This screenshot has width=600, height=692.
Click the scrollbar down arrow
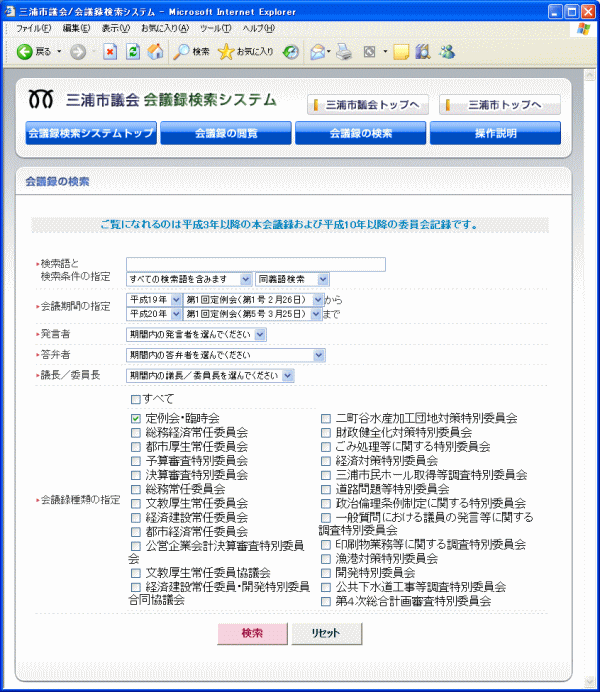pos(589,681)
